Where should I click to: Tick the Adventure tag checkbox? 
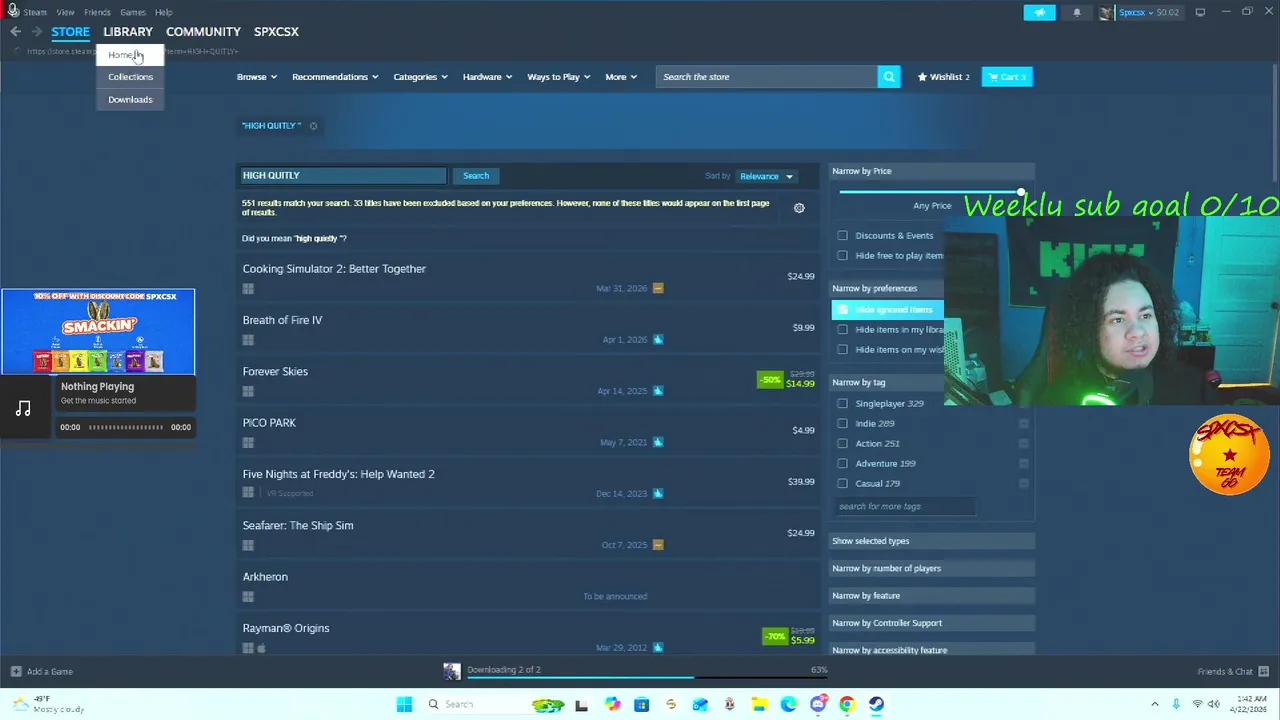pyautogui.click(x=842, y=464)
